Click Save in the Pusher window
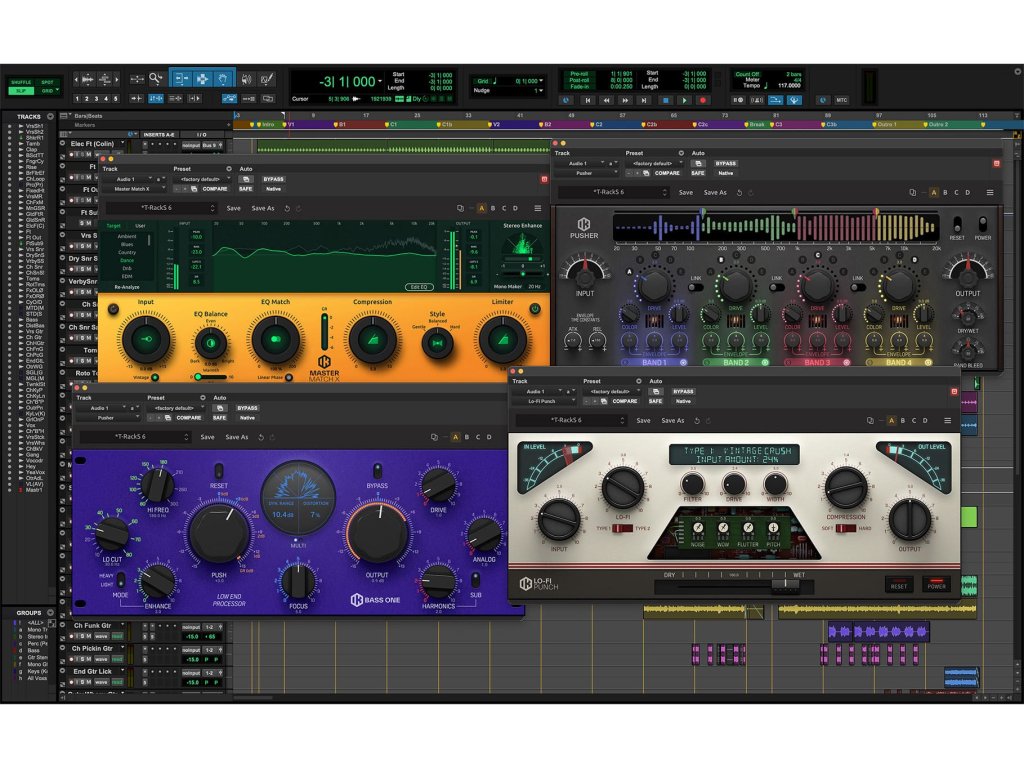 pyautogui.click(x=686, y=193)
